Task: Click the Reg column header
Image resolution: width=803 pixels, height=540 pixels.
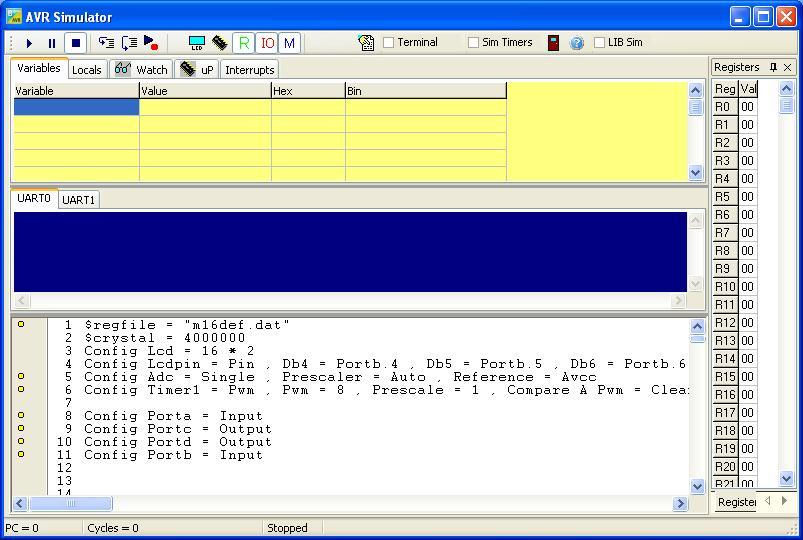Action: tap(725, 89)
